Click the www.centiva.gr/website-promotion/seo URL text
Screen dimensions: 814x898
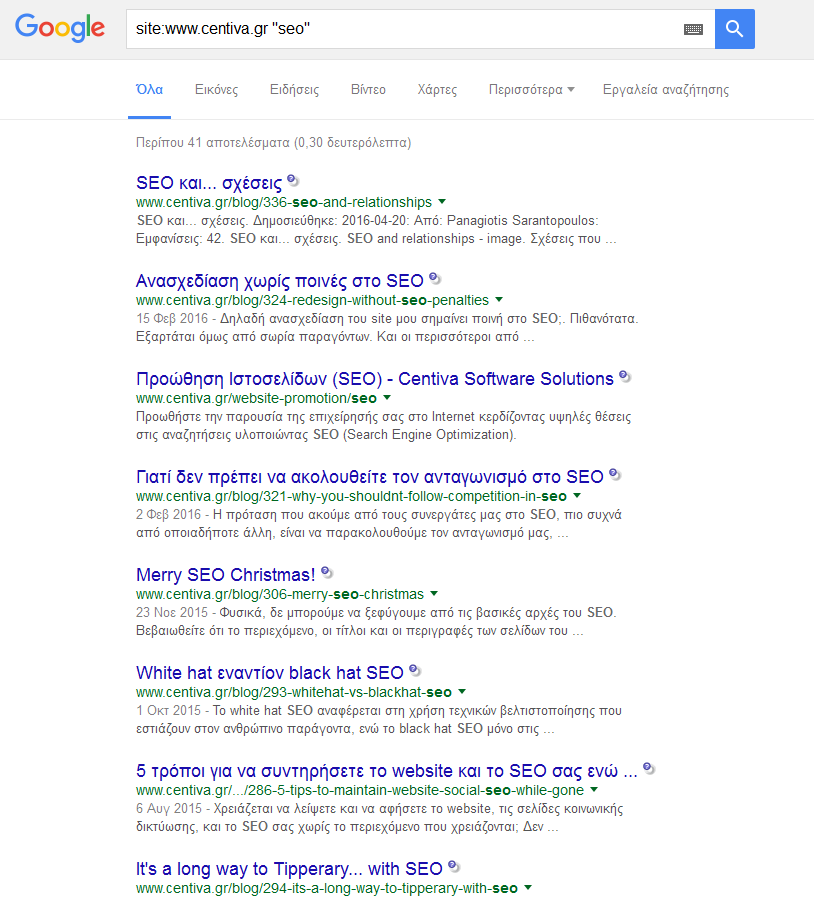[256, 398]
